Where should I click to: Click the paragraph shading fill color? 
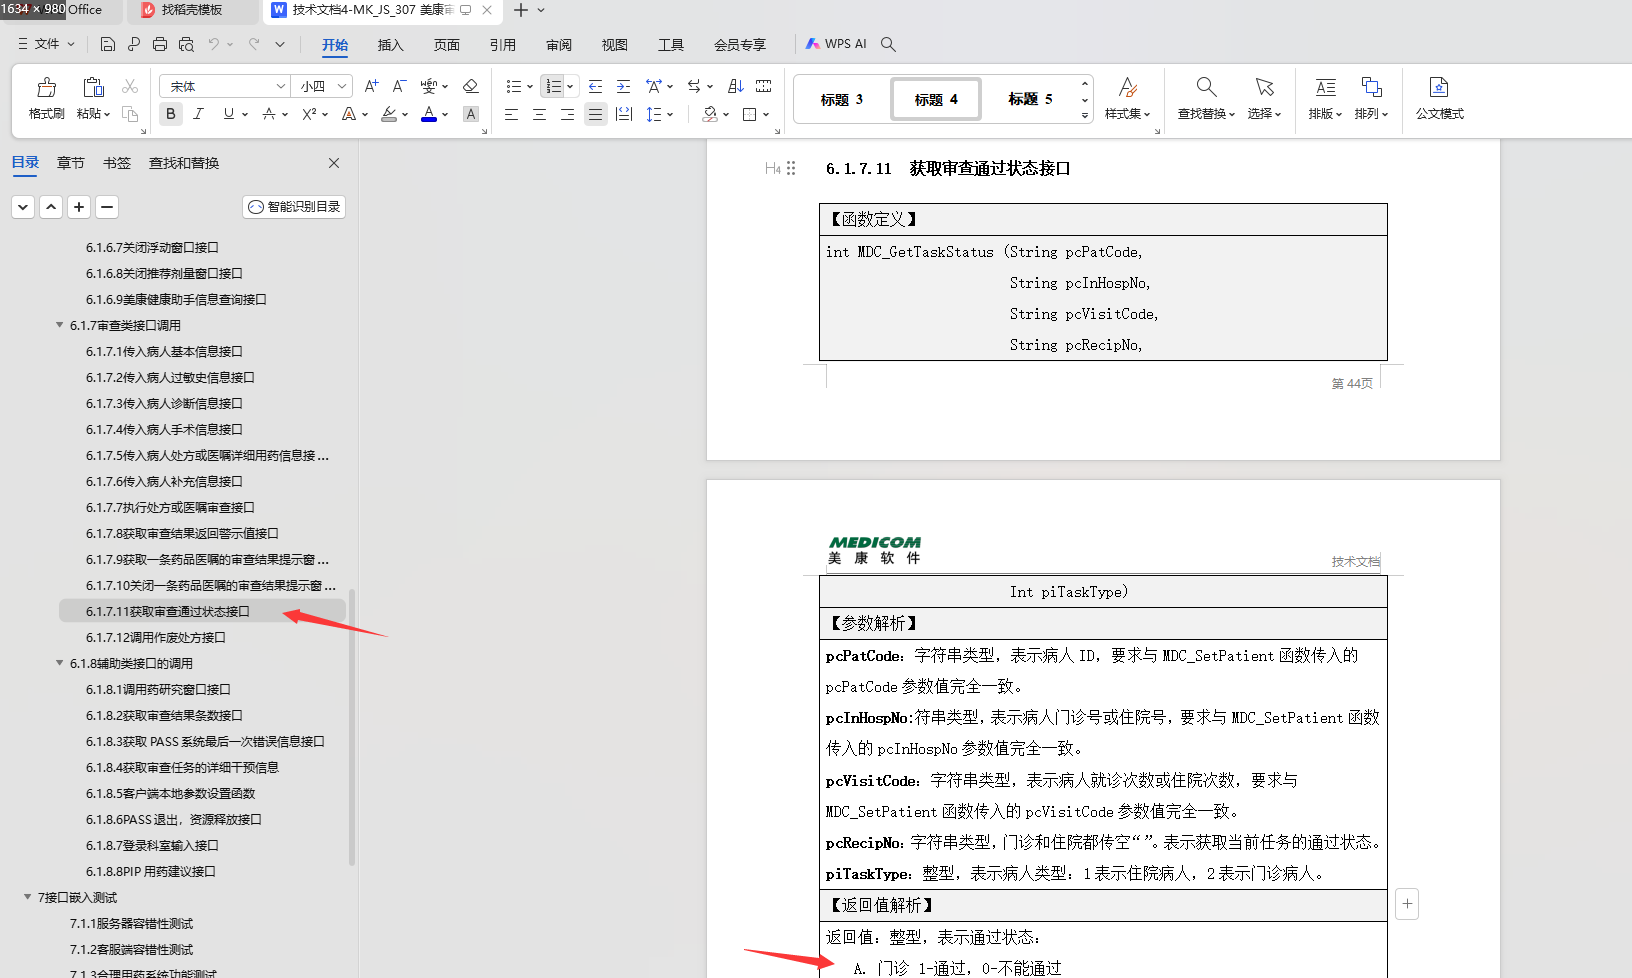pos(710,114)
